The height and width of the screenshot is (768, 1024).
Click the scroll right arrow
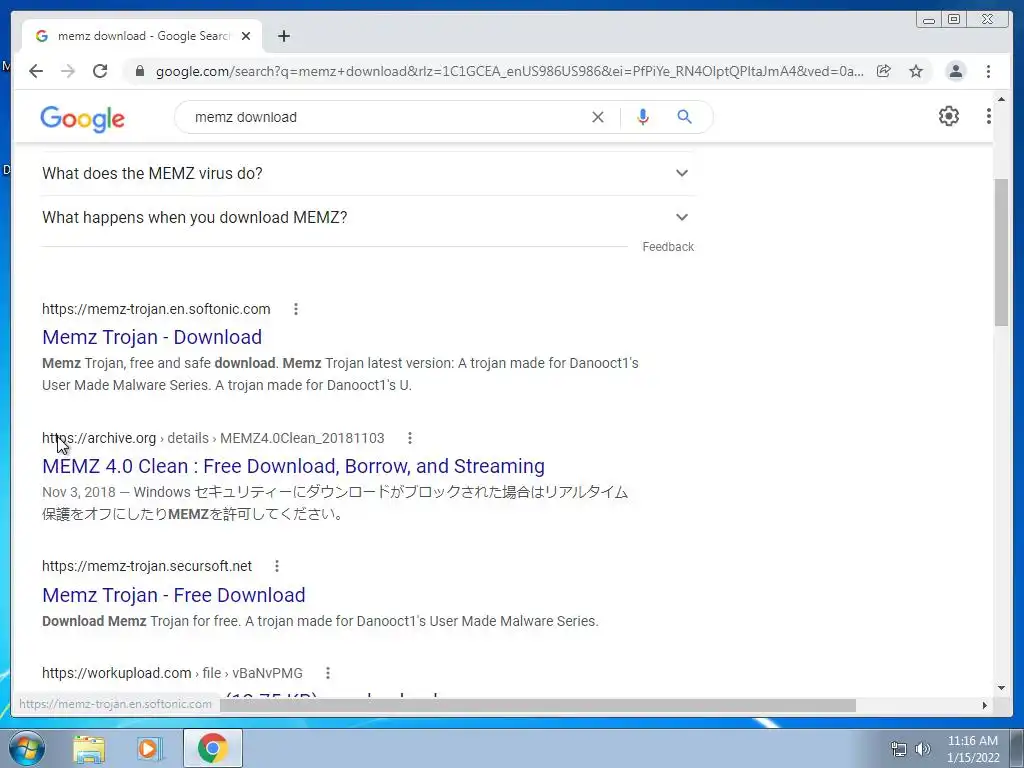coord(985,705)
